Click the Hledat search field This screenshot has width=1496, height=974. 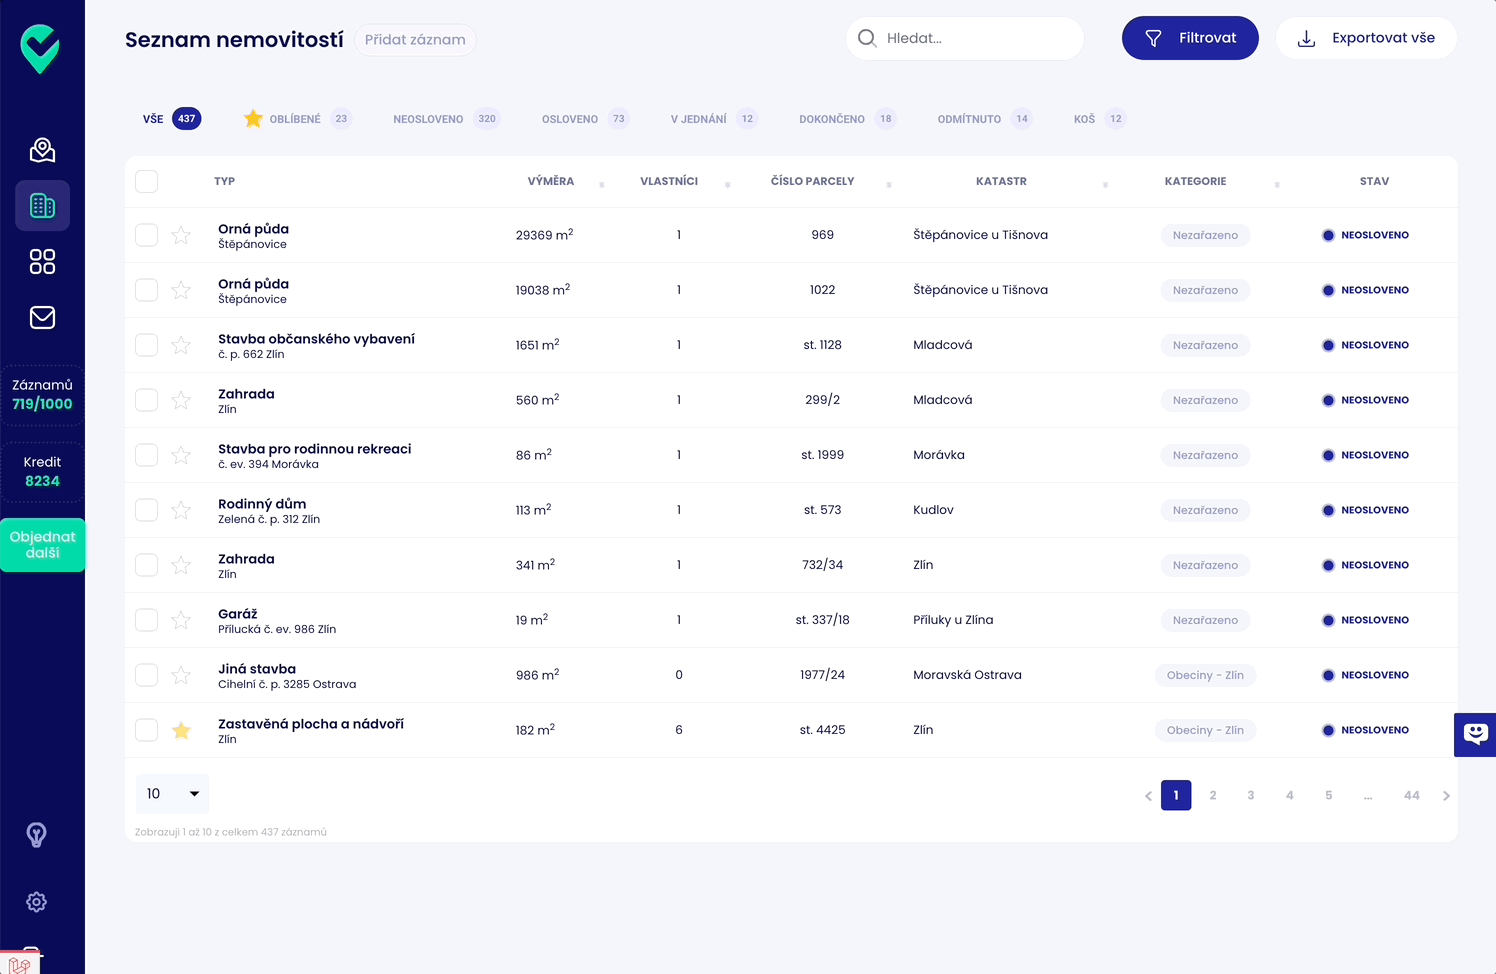[965, 38]
